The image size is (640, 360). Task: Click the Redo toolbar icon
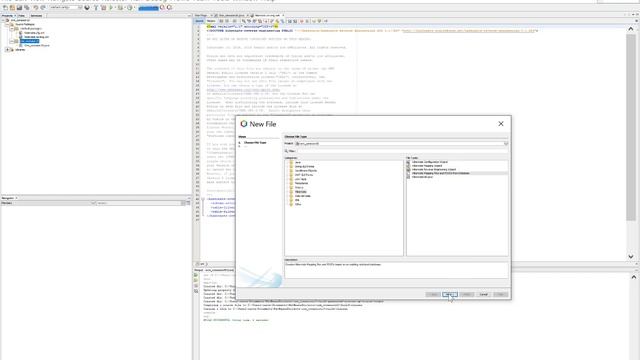(x=42, y=7)
